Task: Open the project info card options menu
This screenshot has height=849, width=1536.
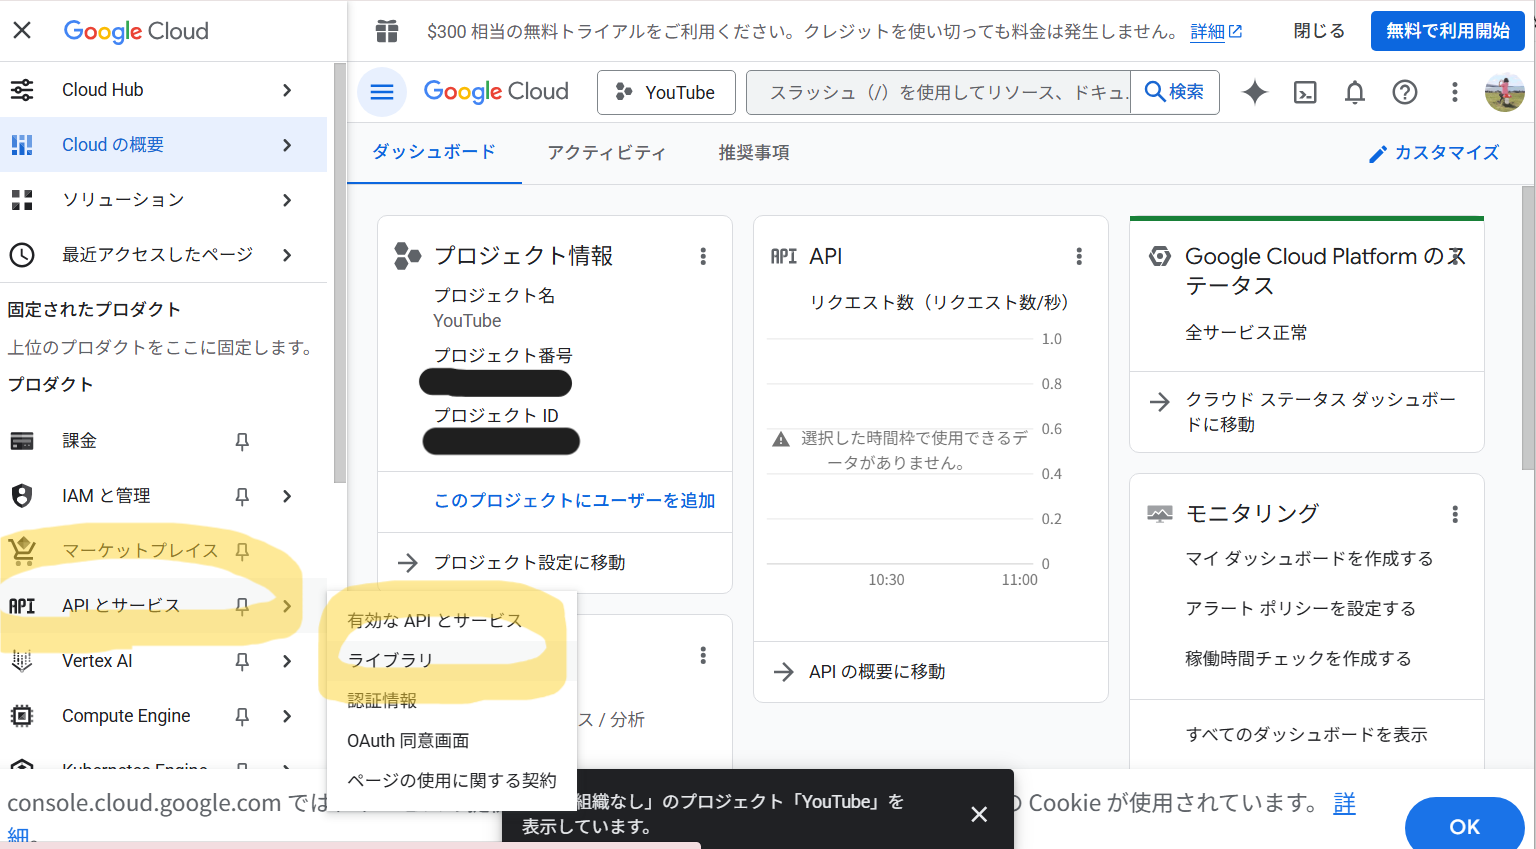Action: click(x=703, y=256)
